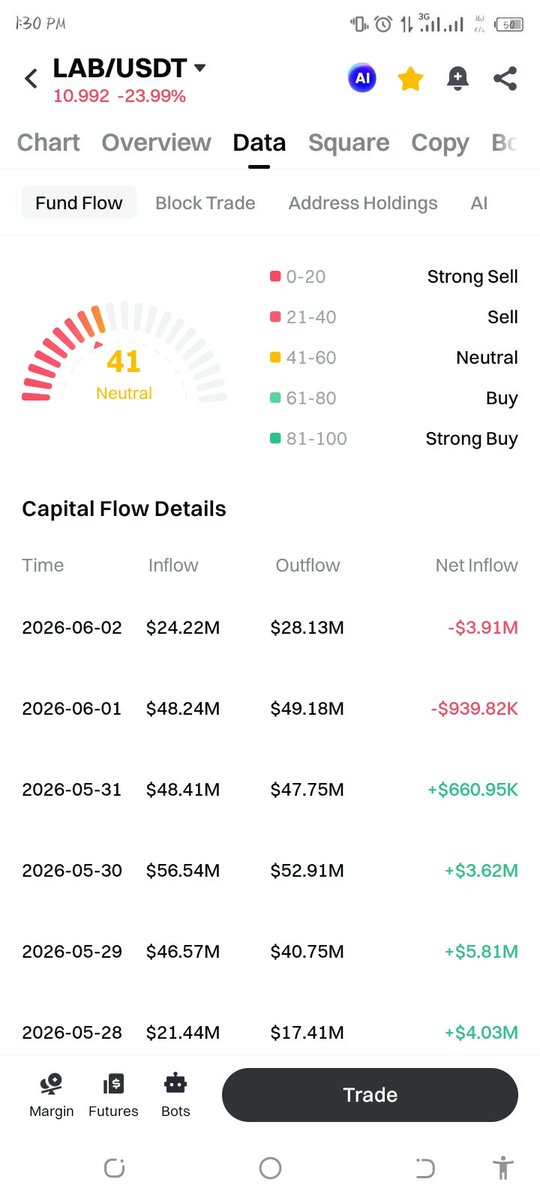Select the Address Holdings sub-tab
Image resolution: width=540 pixels, height=1200 pixels.
tap(363, 203)
